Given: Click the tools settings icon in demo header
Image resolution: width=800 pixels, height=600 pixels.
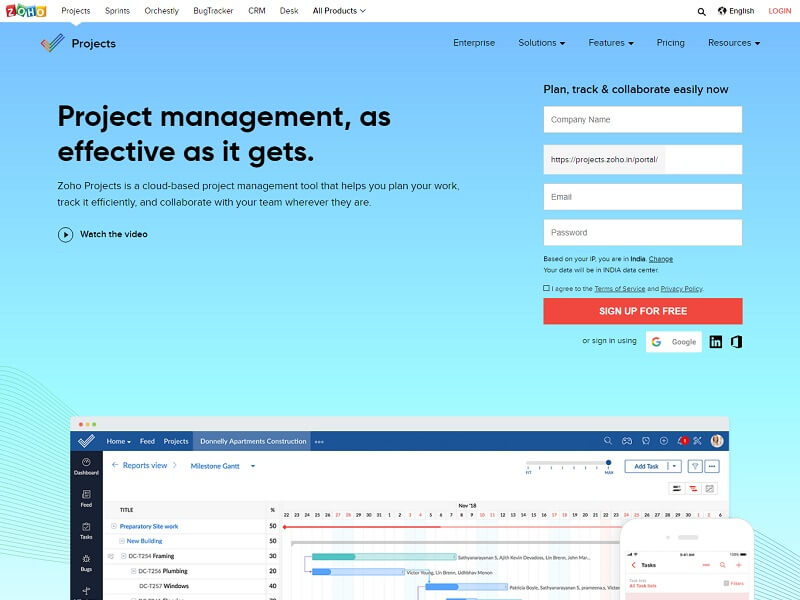Looking at the screenshot, I should coord(697,441).
